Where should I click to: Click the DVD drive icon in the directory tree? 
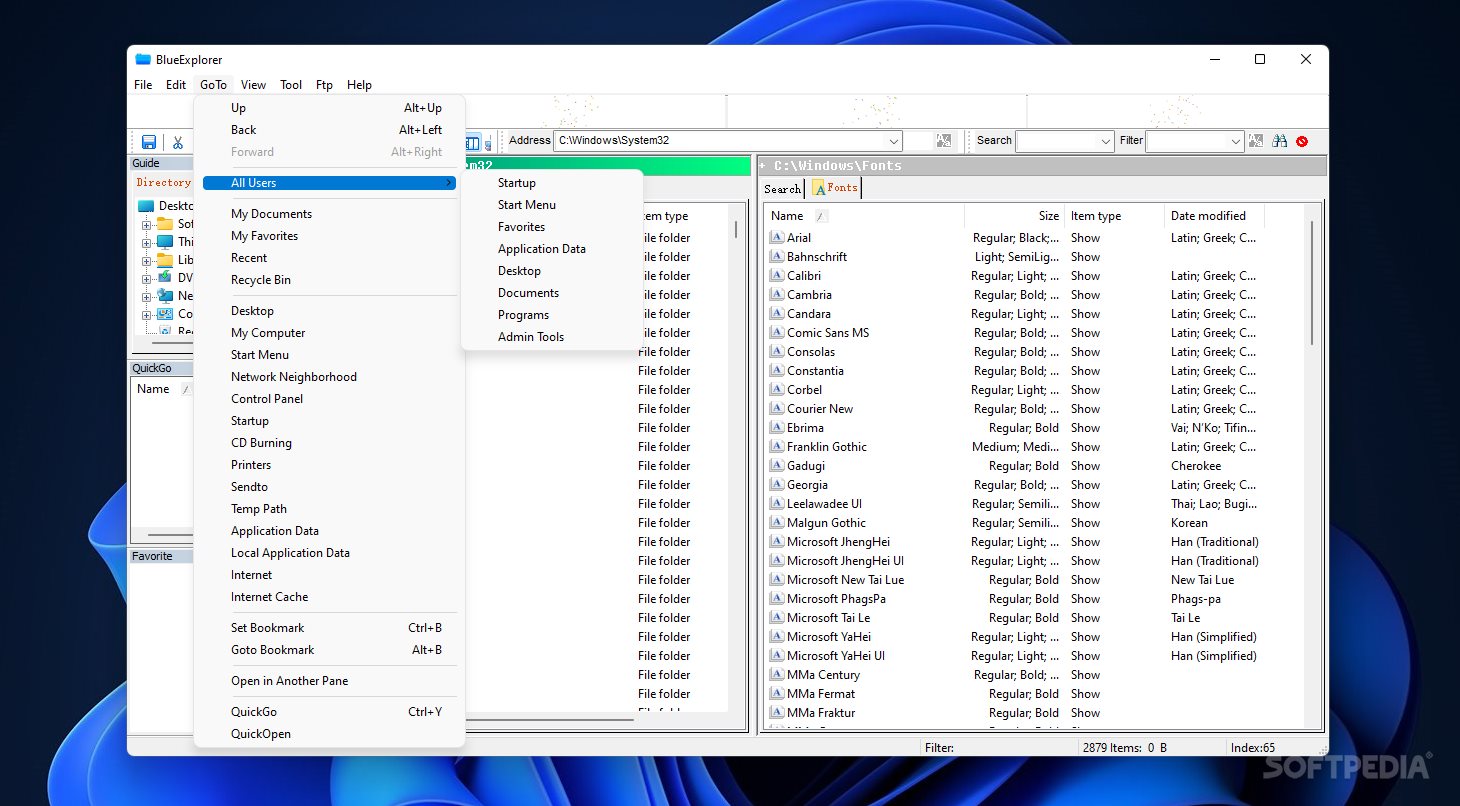coord(165,278)
